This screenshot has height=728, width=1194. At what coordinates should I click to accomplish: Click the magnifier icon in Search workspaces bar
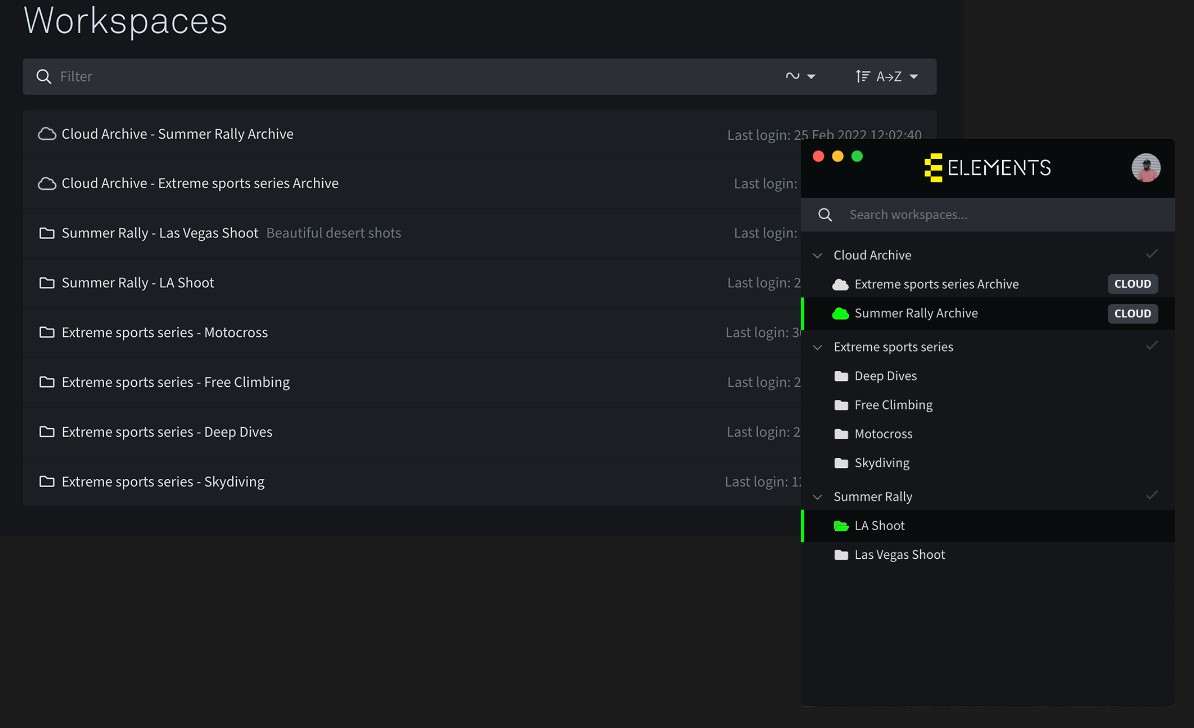pos(825,215)
